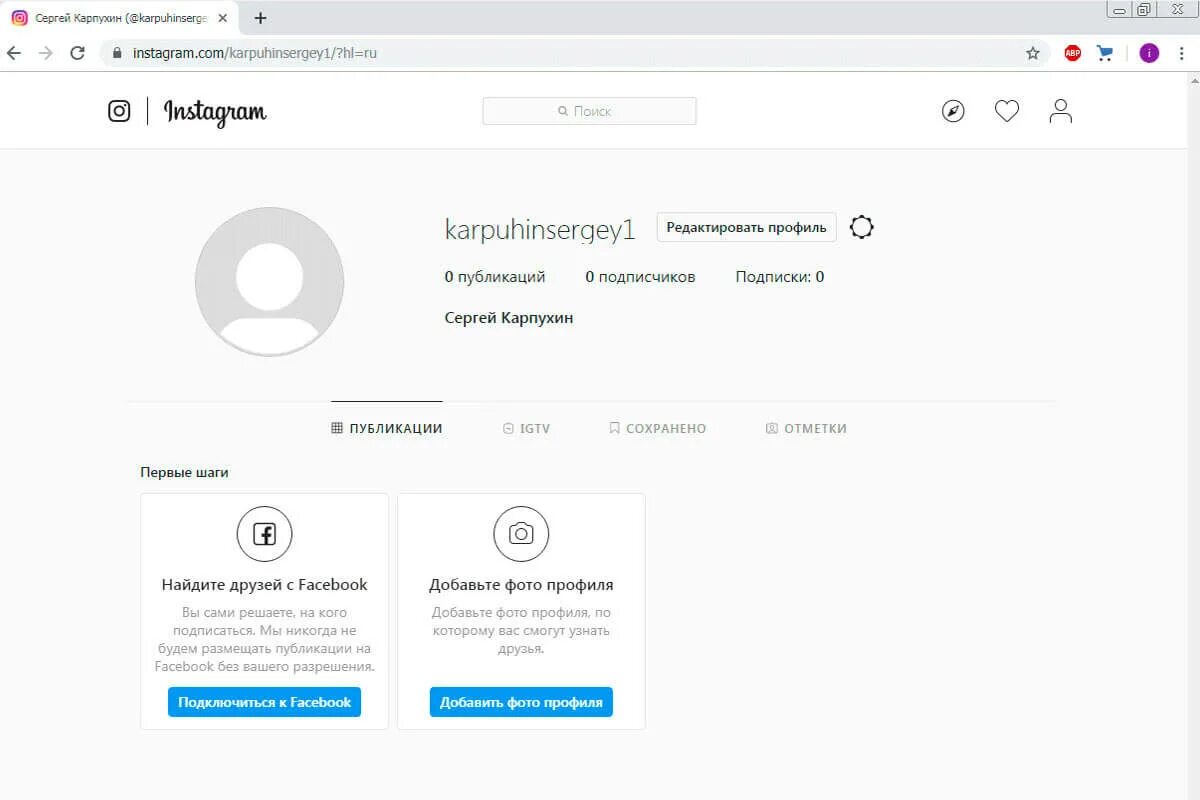Click the Найдите друзей с Facebook heading

point(265,585)
